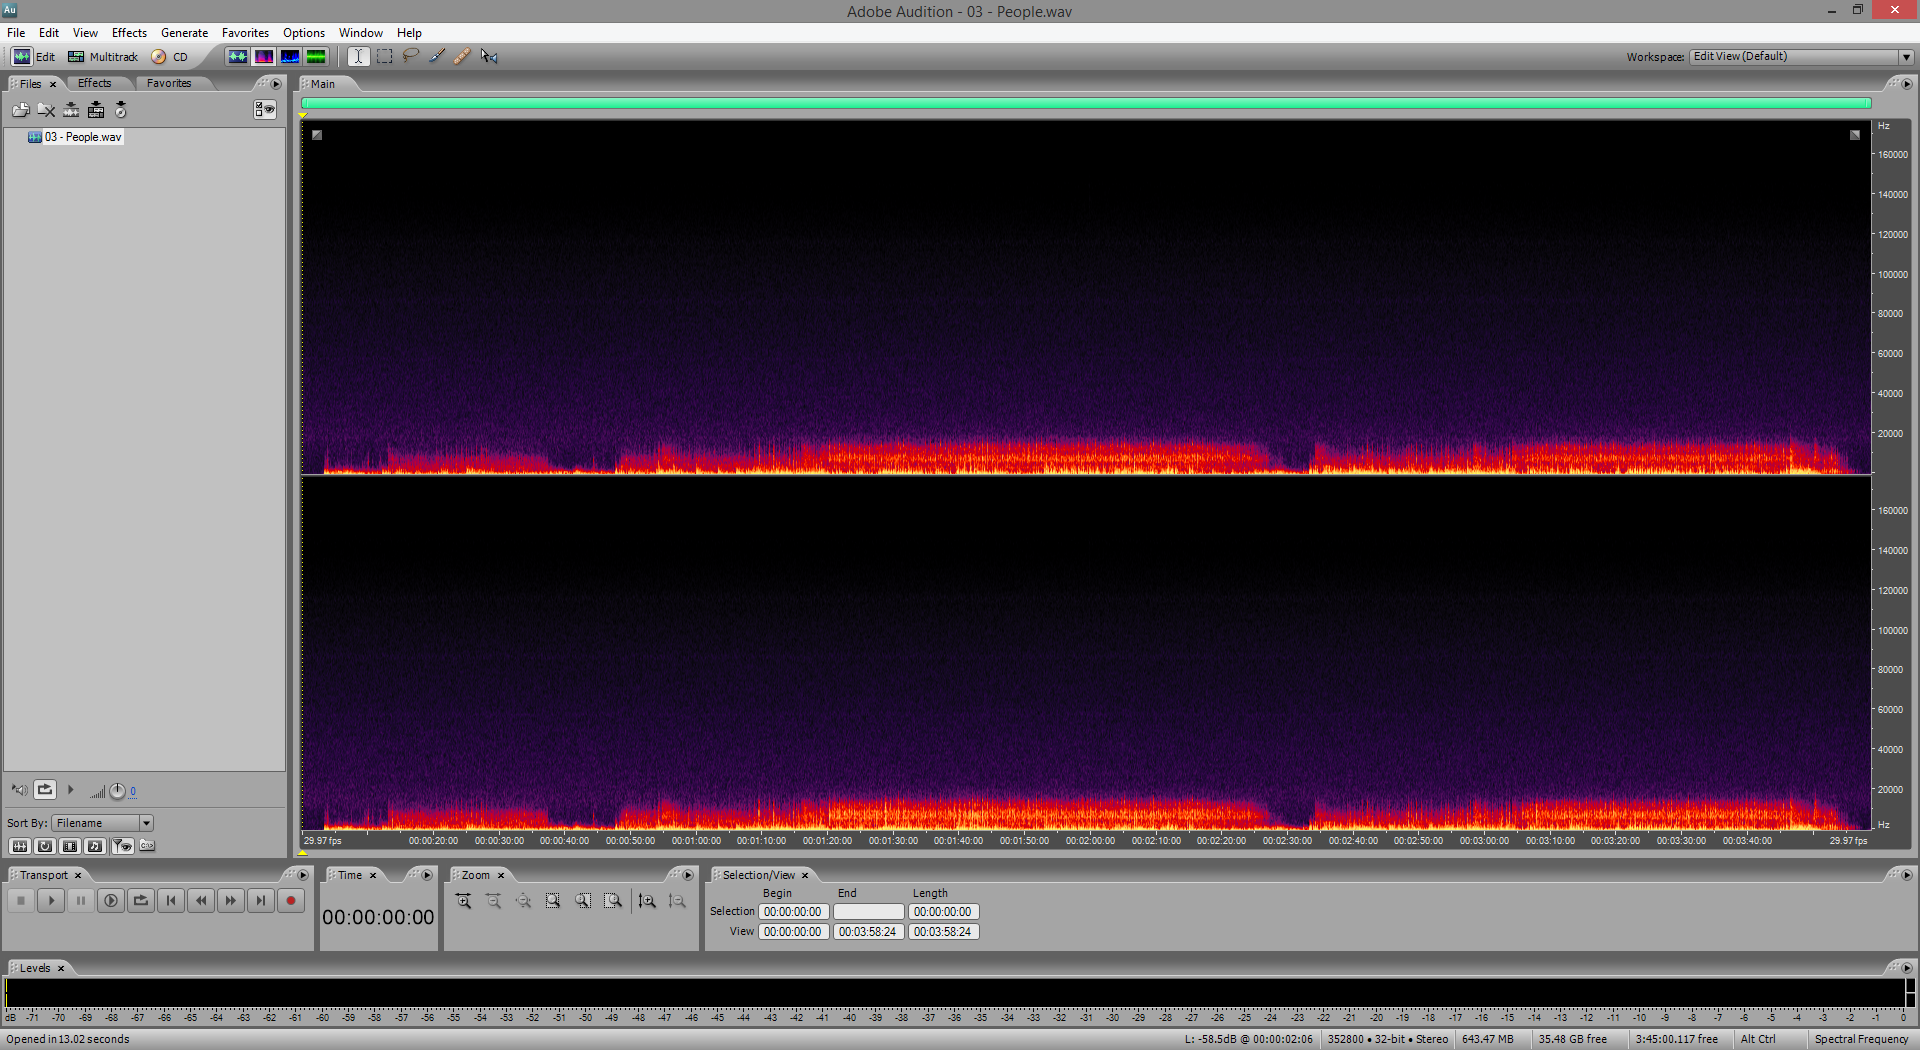Click Insert Into Edit View icon
This screenshot has height=1050, width=1920.
click(71, 110)
